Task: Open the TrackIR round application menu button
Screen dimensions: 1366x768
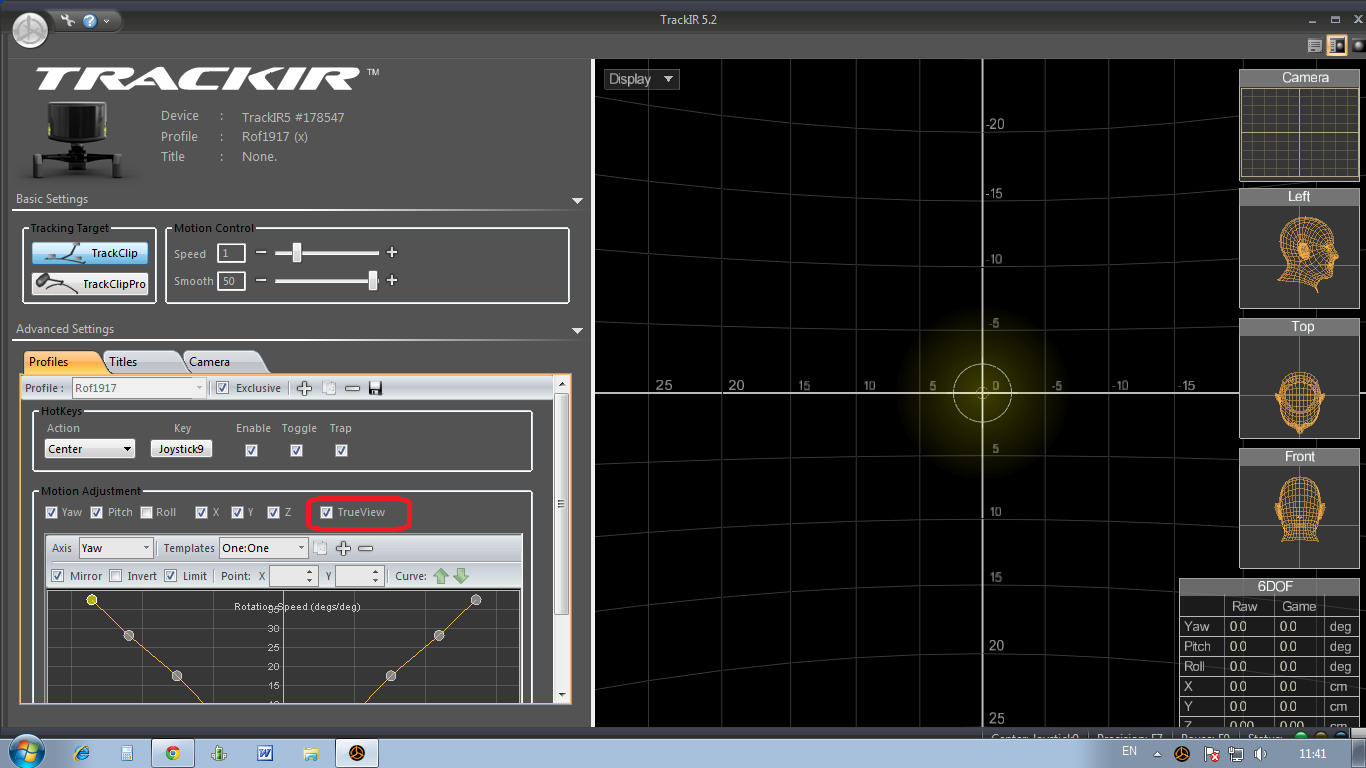Action: (30, 29)
